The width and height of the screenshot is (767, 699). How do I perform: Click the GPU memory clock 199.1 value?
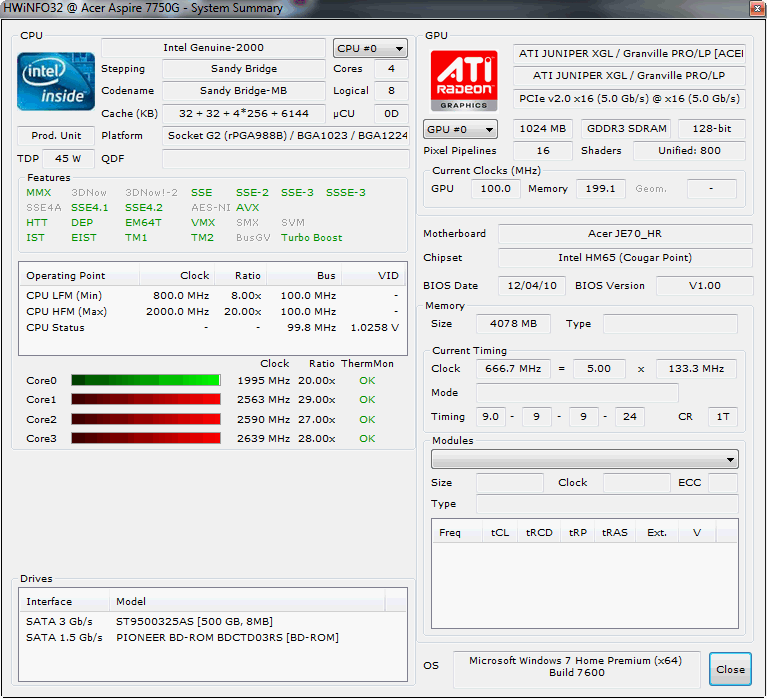point(601,189)
